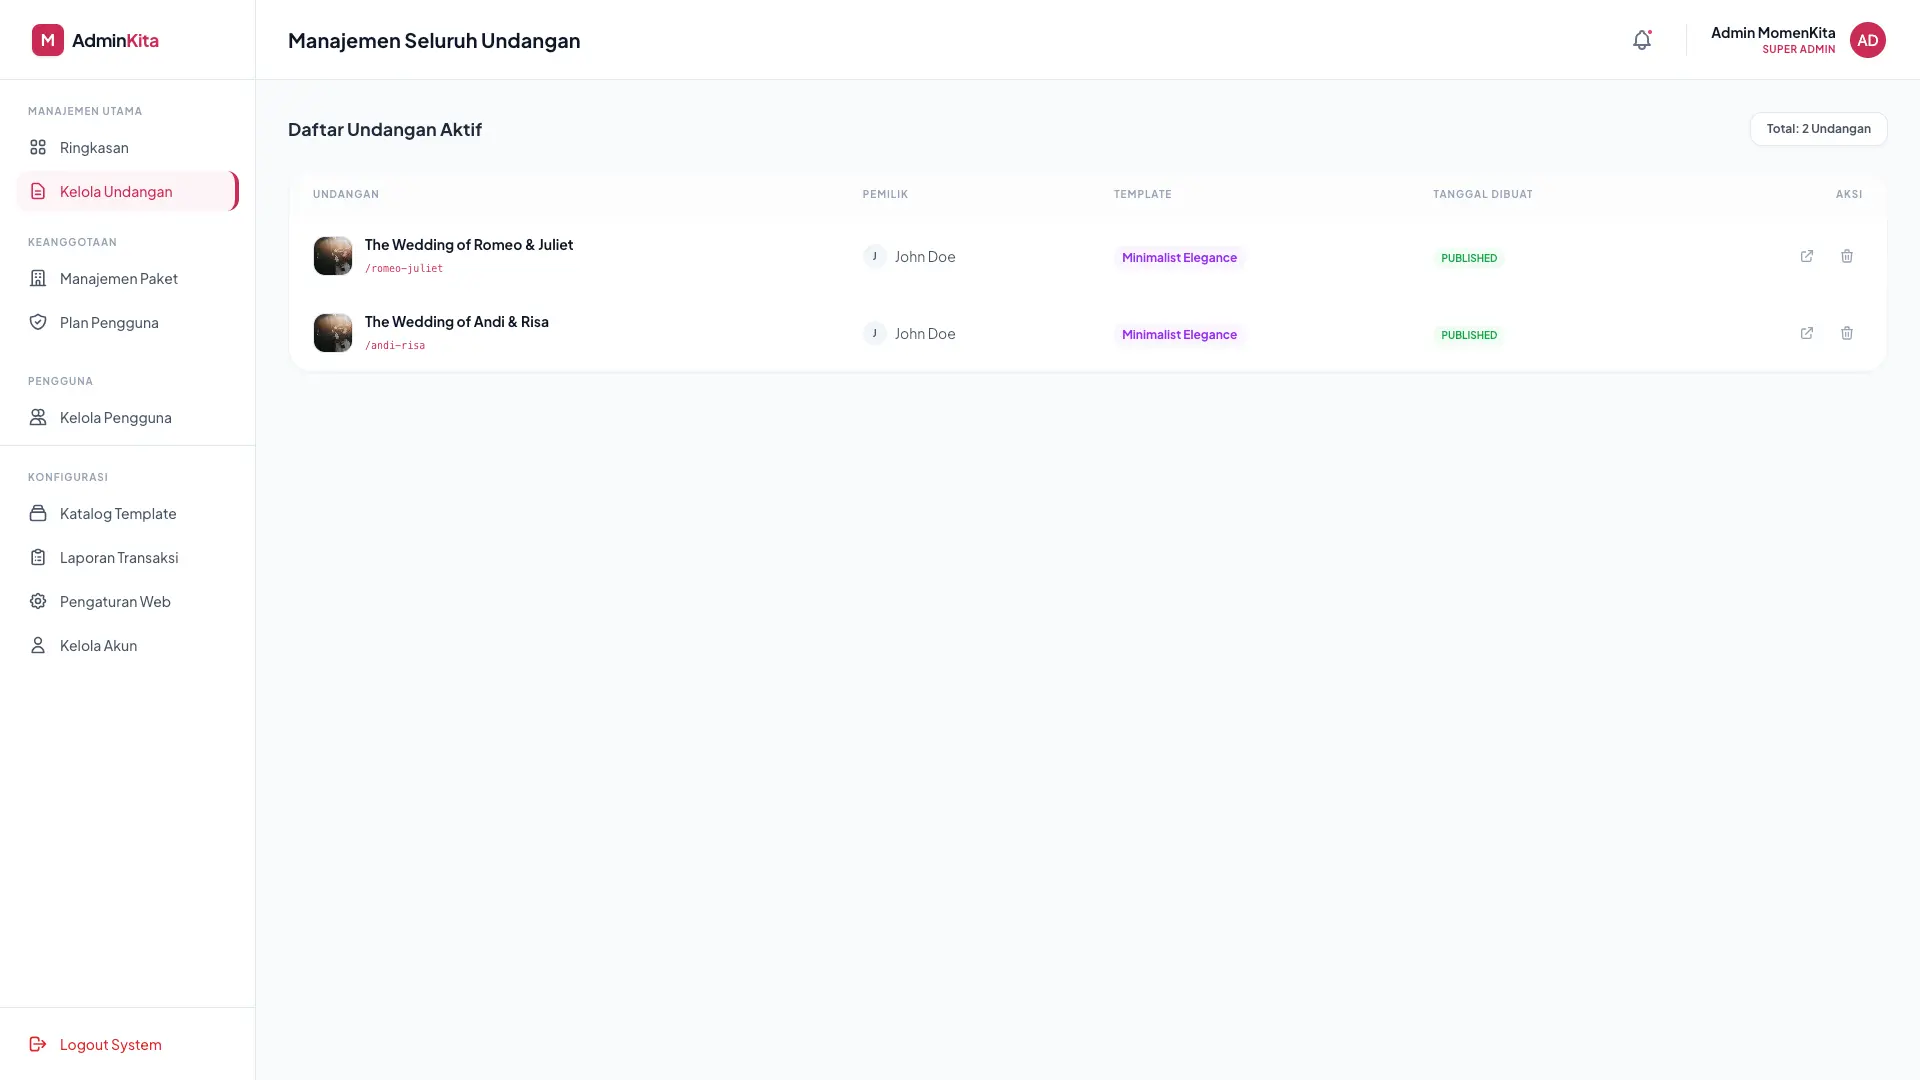This screenshot has height=1080, width=1920.
Task: Click the Katalog Template icon
Action: 38,513
